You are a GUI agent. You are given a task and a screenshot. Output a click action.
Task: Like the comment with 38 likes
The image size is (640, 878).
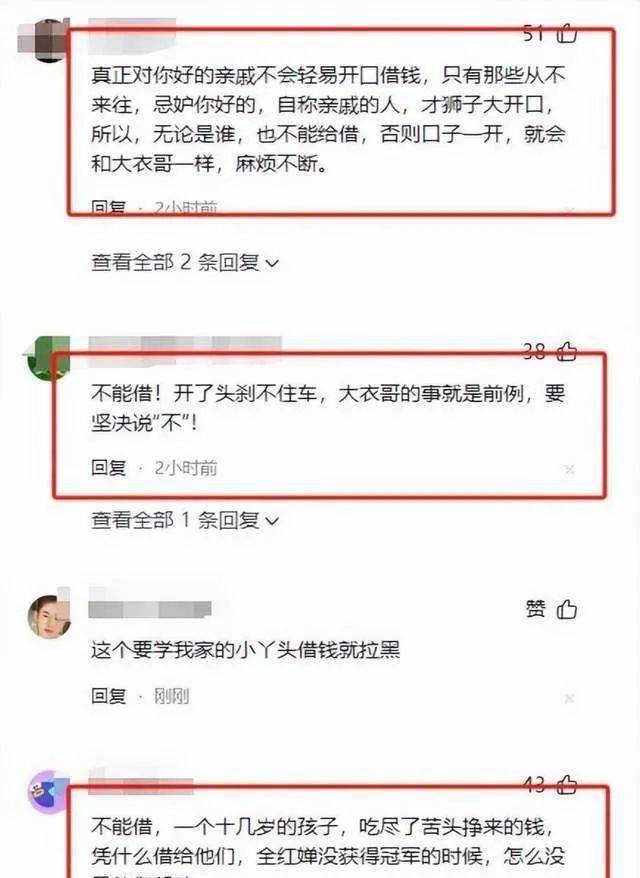[567, 352]
